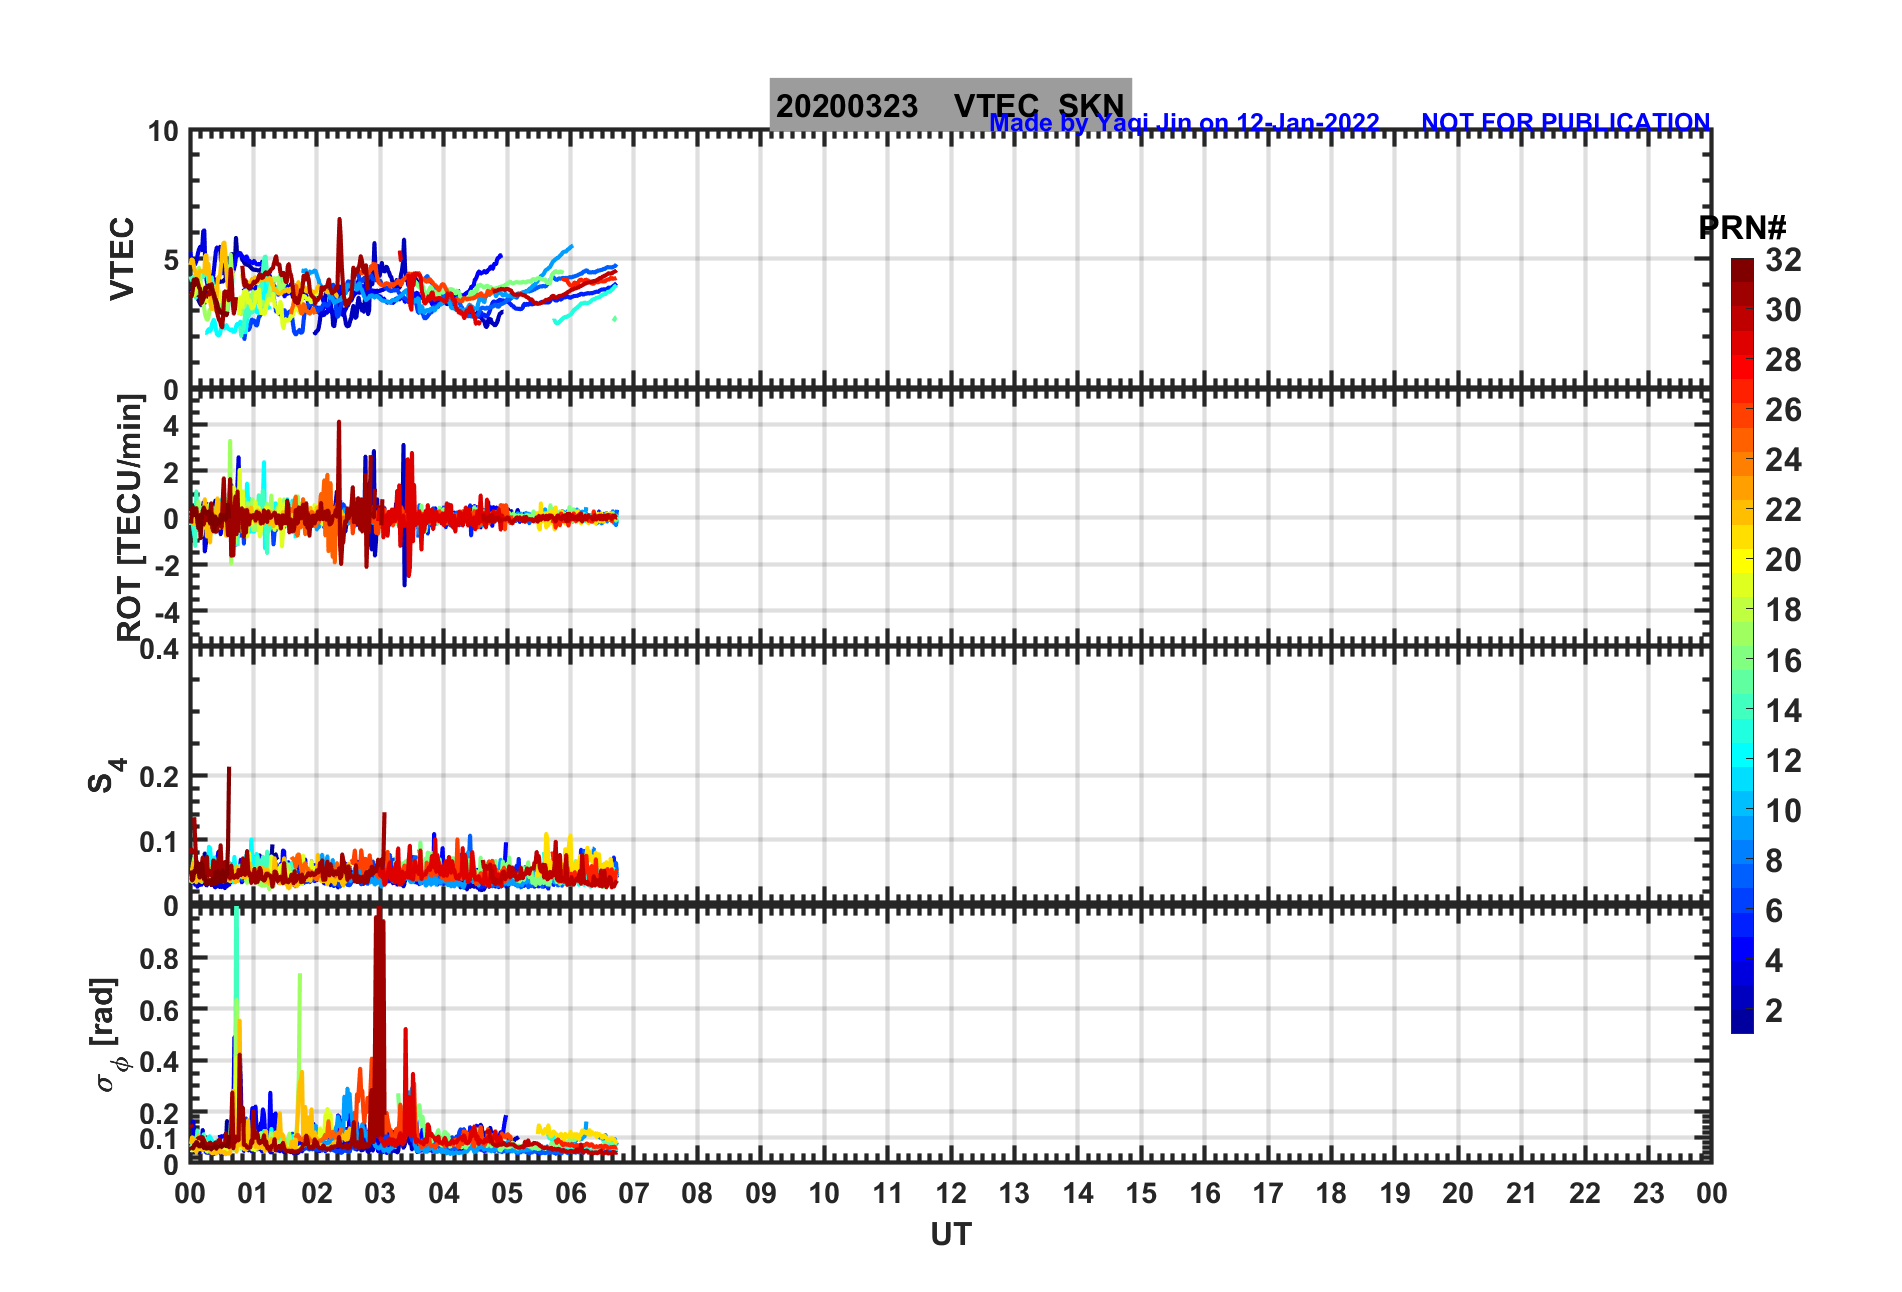
Task: Click the ROT [TECU/min] axis label
Action: (x=130, y=517)
